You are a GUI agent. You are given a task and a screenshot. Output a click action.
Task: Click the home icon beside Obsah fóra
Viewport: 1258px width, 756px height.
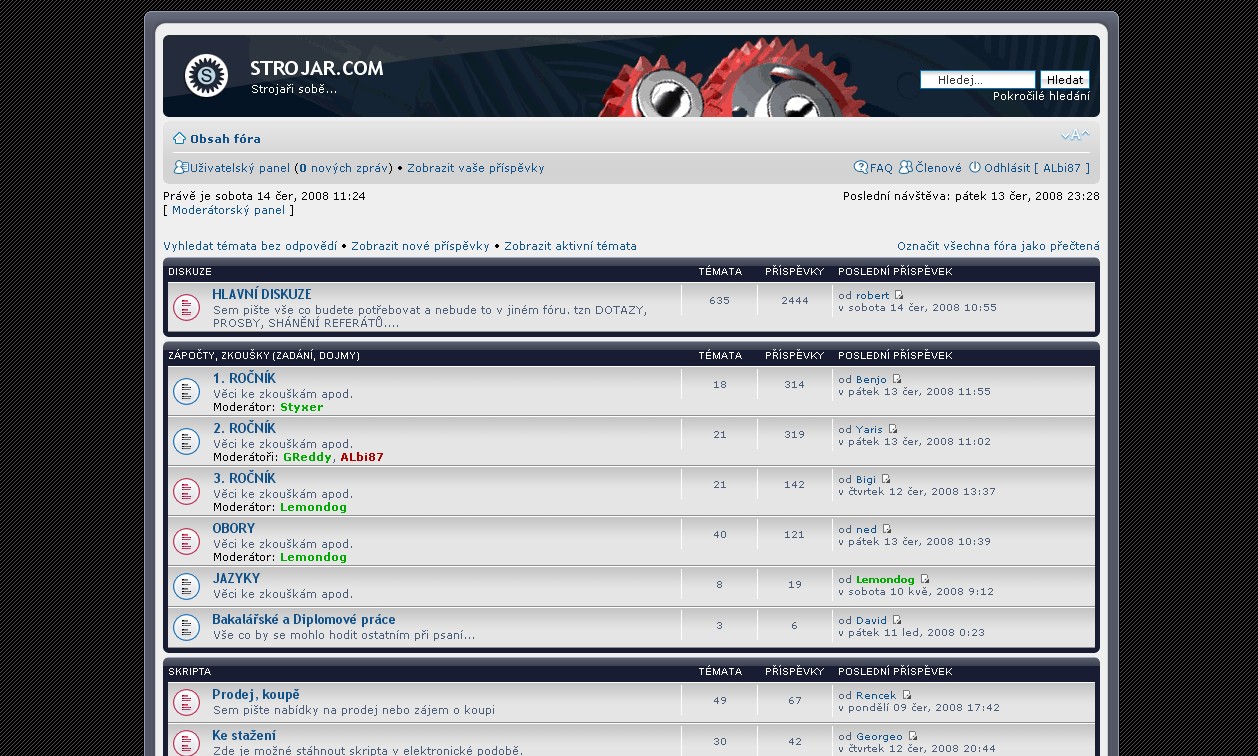[179, 138]
